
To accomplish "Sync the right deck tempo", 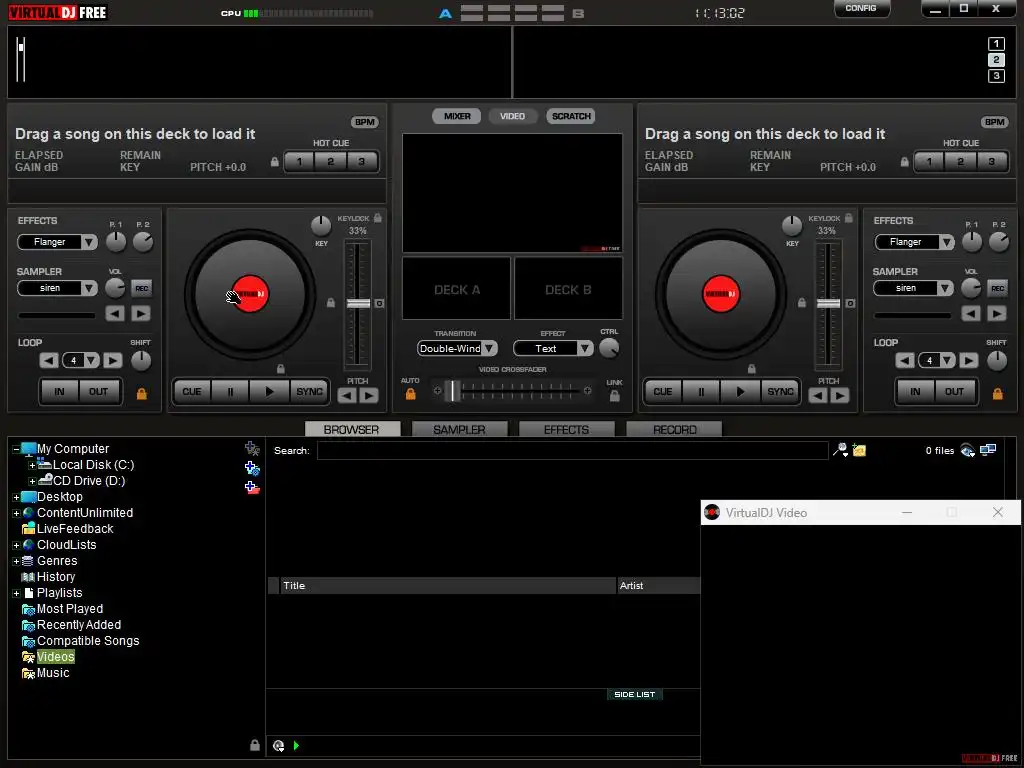I will coord(780,392).
